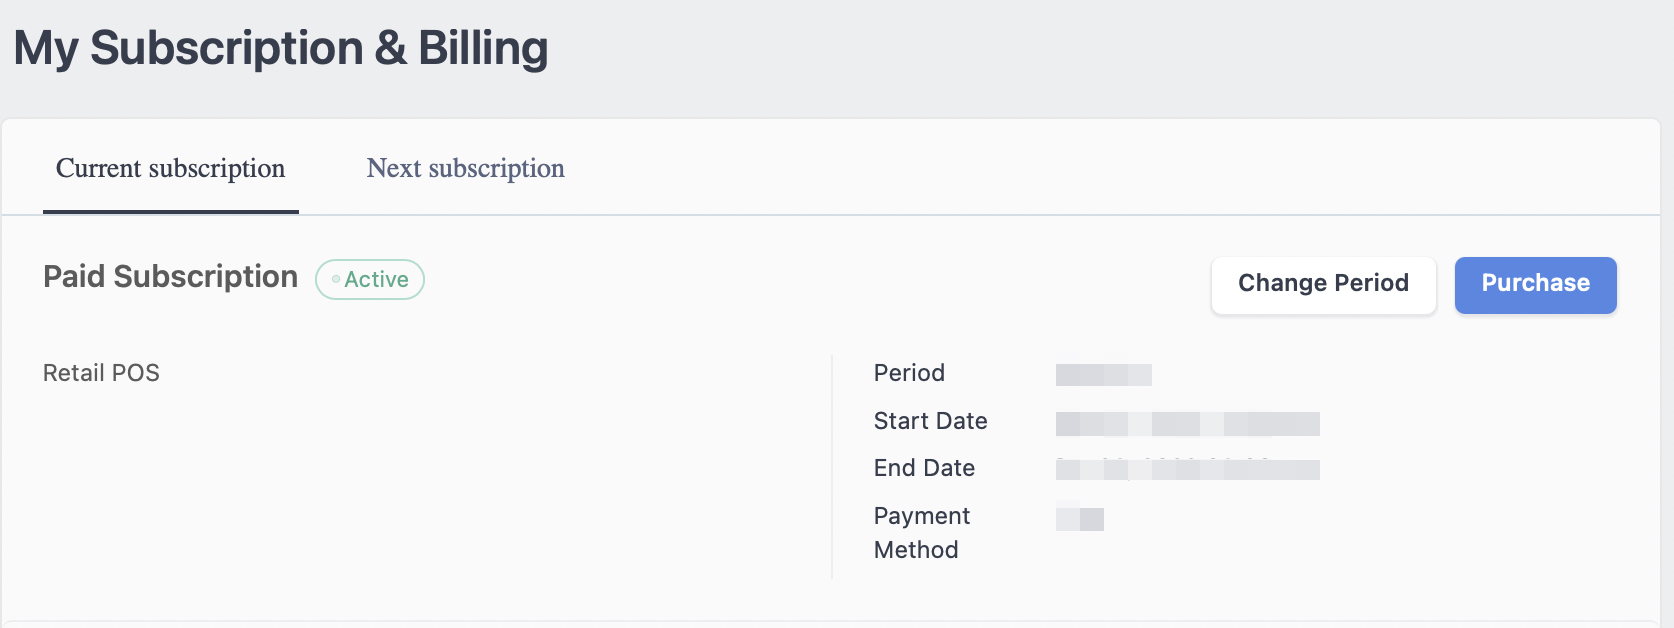Open the Next subscription tab
Viewport: 1674px width, 628px height.
pyautogui.click(x=465, y=168)
